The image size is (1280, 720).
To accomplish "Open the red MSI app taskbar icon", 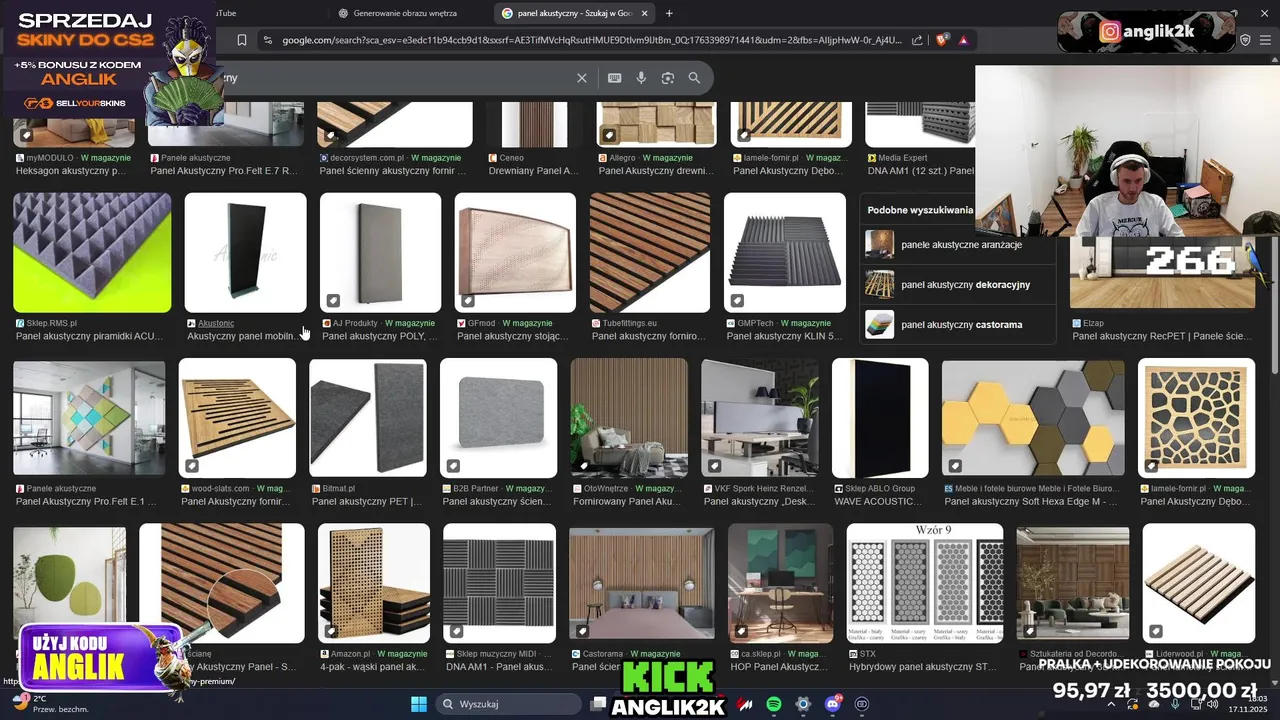I will point(745,704).
